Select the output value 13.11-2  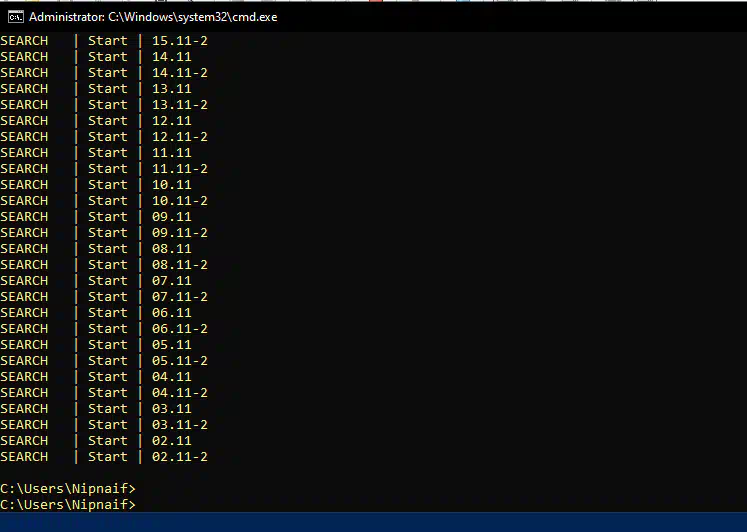pos(180,105)
